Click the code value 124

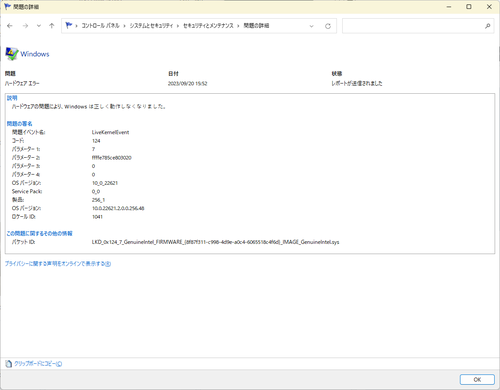pyautogui.click(x=96, y=141)
